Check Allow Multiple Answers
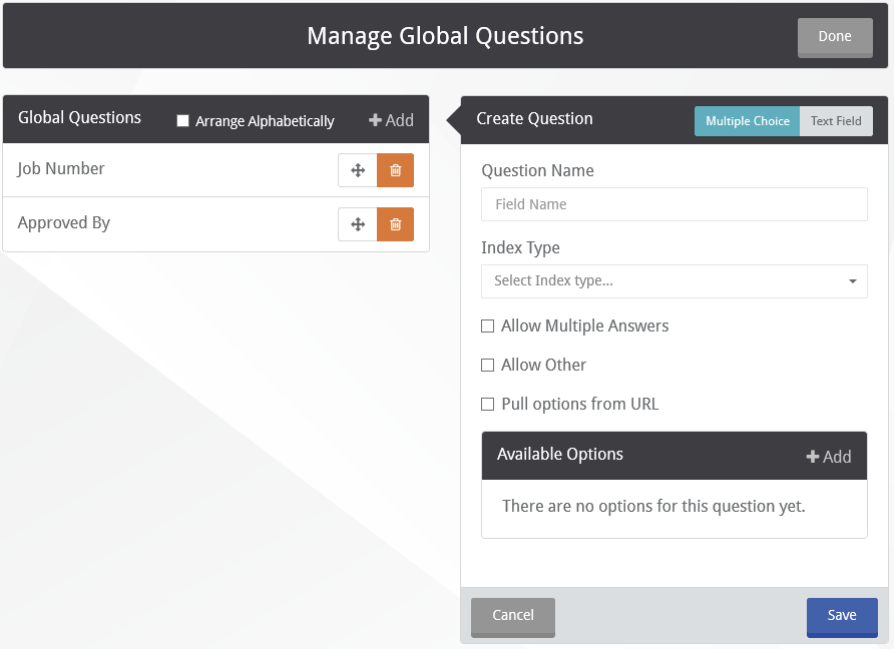 coord(487,326)
